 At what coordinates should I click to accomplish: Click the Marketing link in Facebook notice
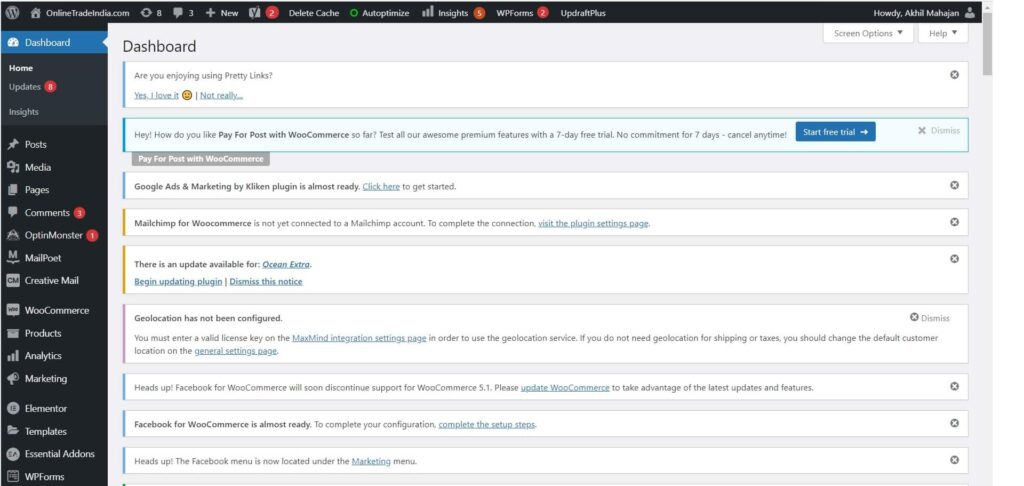[x=371, y=461]
